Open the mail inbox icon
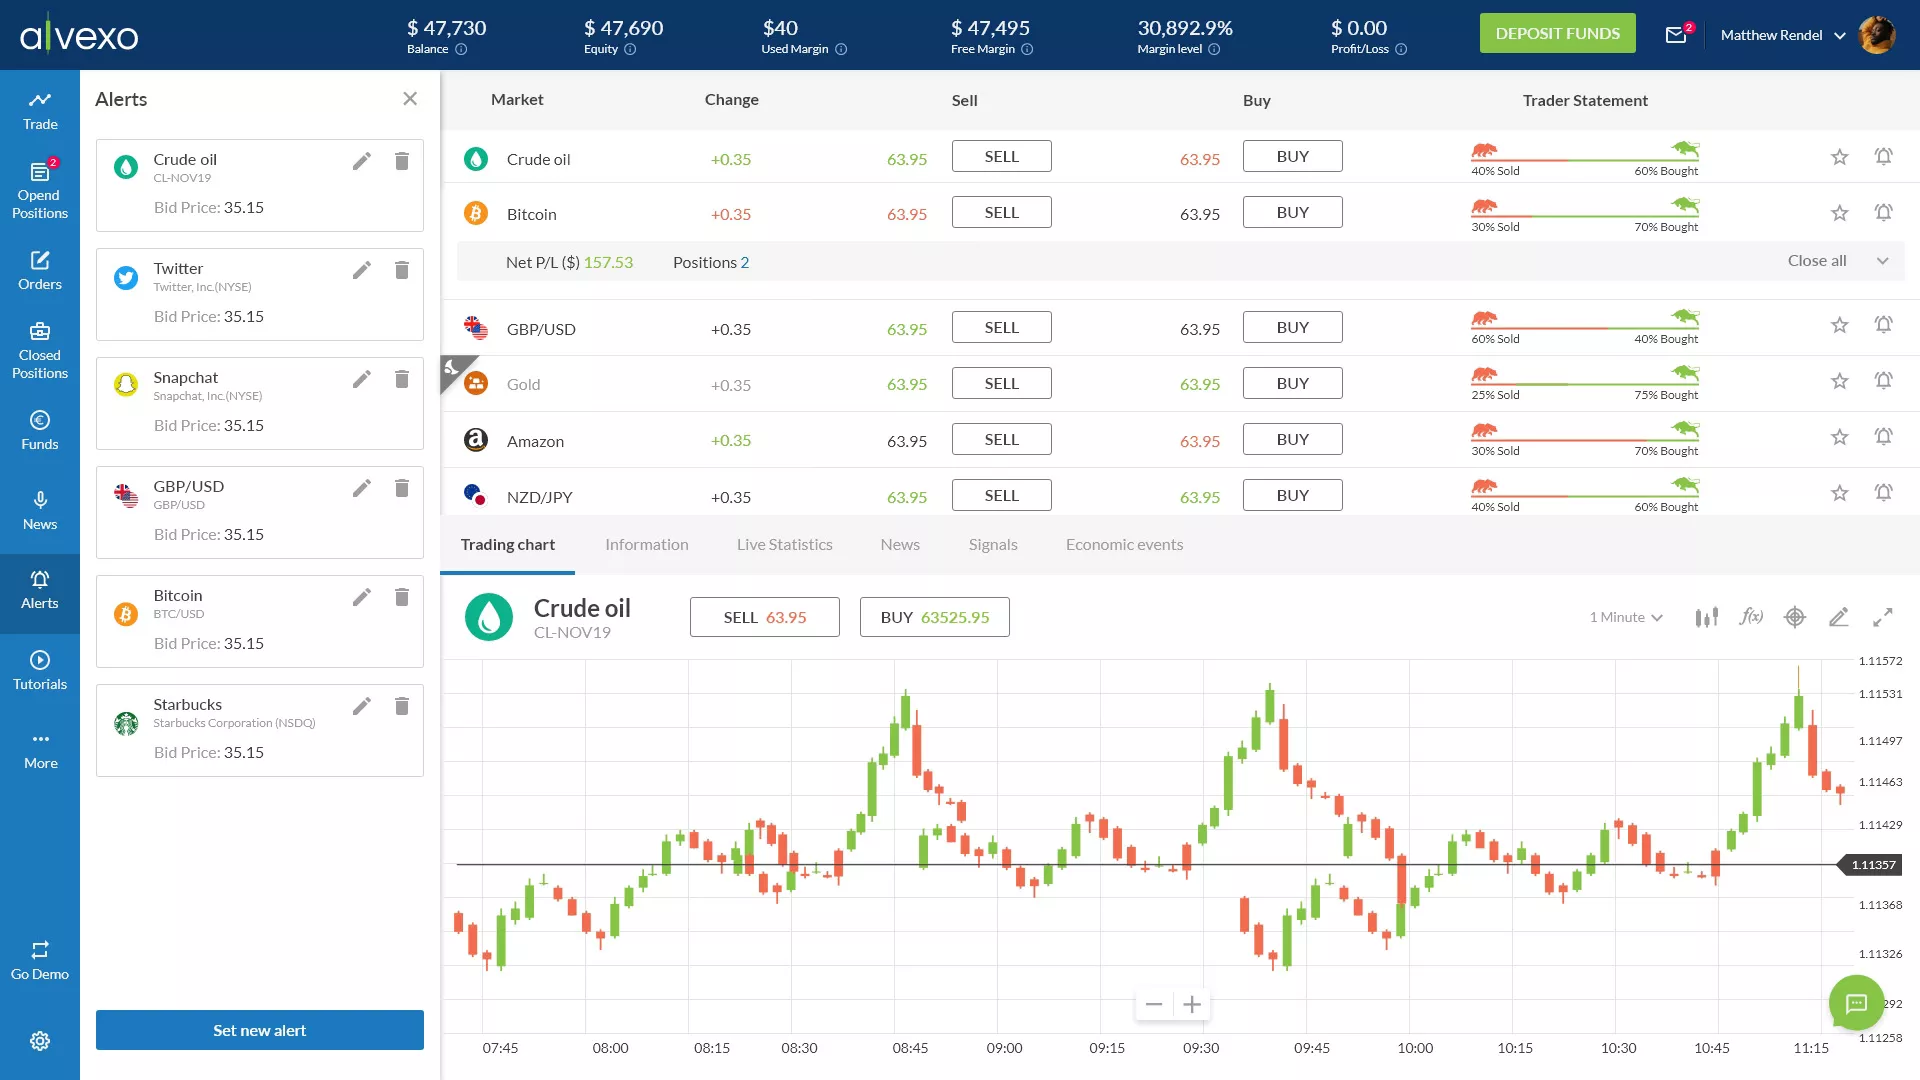The image size is (1920, 1080). coord(1677,35)
